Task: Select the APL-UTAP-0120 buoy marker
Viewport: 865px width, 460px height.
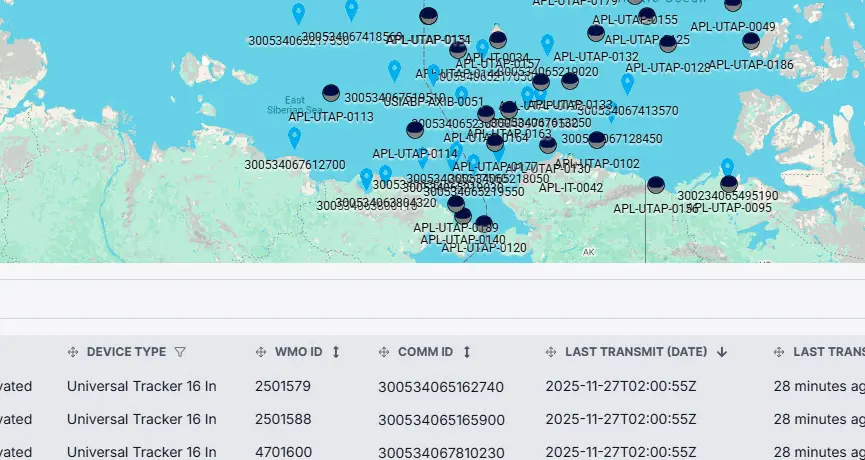Action: click(x=484, y=224)
